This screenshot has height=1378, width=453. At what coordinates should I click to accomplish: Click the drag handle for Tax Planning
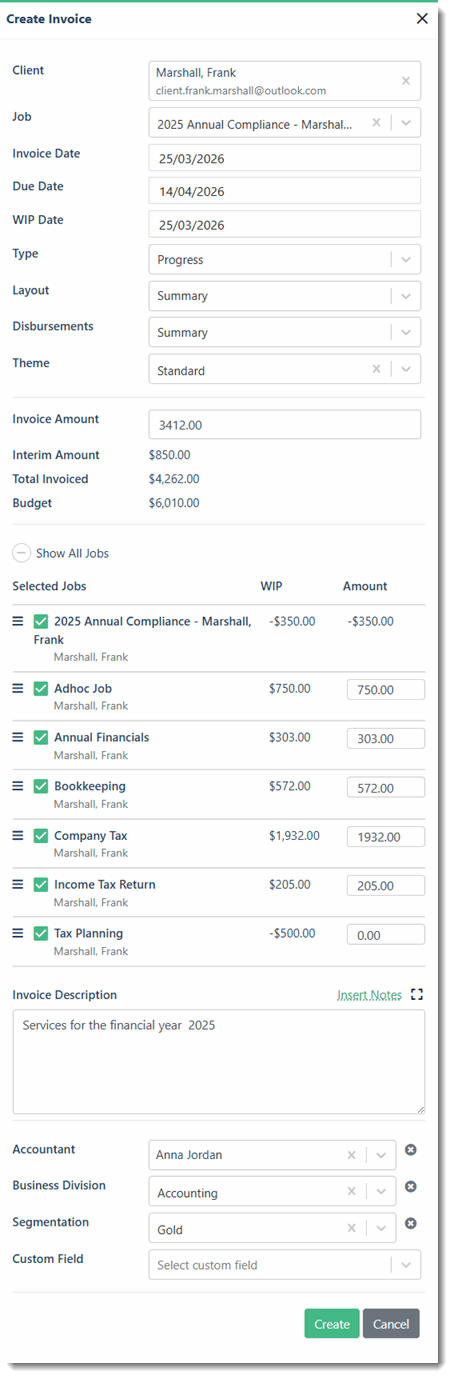[17, 933]
